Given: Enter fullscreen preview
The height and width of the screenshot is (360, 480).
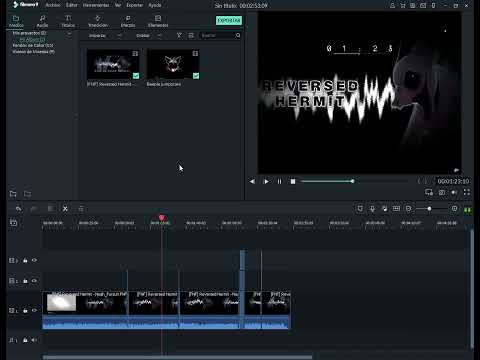Looking at the screenshot, I should click(x=467, y=192).
